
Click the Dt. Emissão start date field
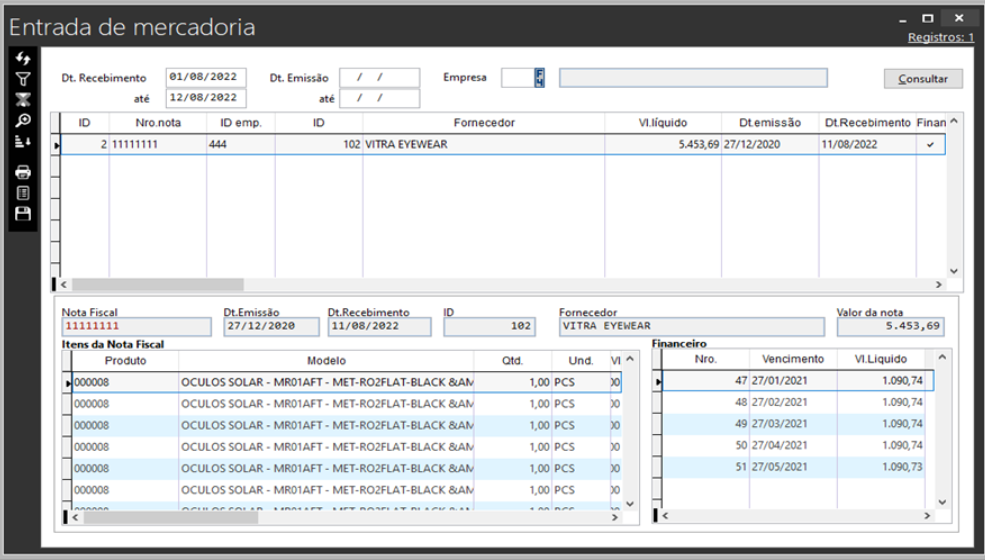[379, 78]
